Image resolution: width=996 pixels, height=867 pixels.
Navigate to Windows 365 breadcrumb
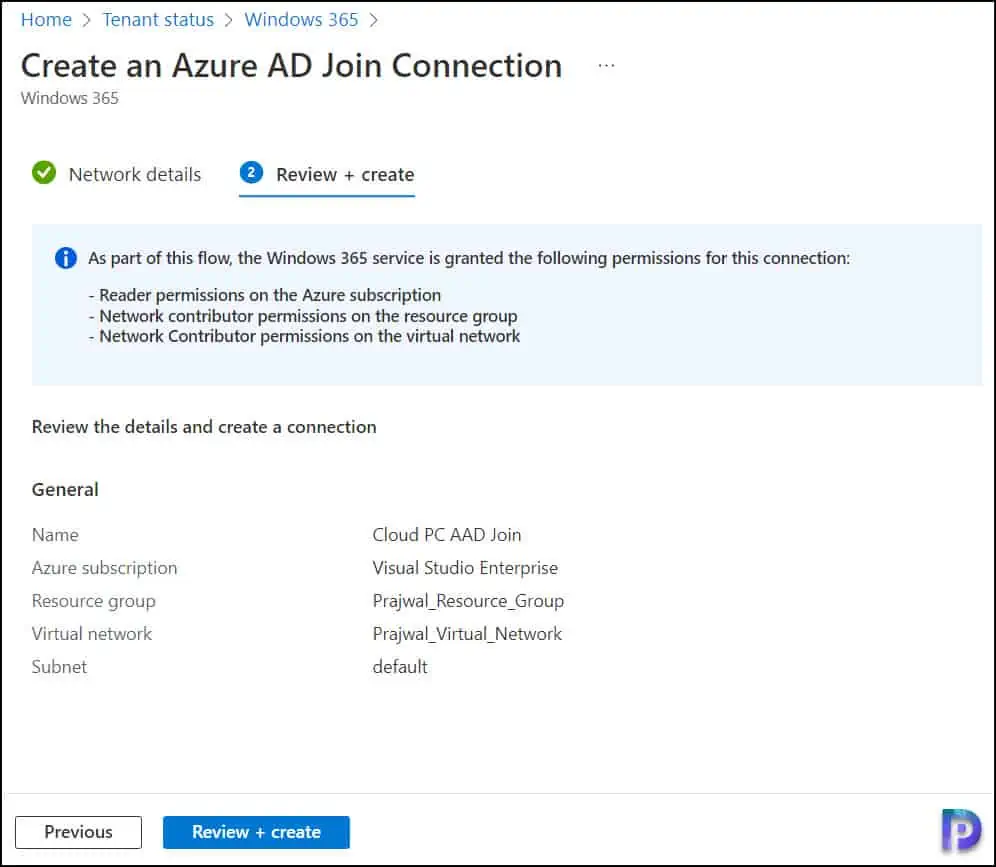pyautogui.click(x=301, y=20)
